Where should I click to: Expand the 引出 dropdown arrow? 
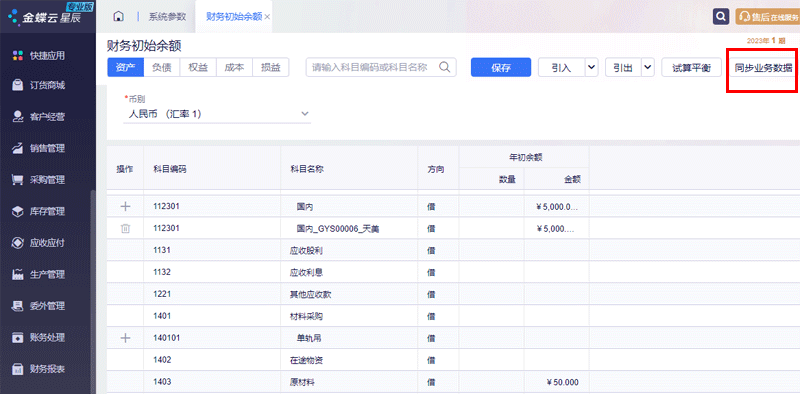pos(648,67)
